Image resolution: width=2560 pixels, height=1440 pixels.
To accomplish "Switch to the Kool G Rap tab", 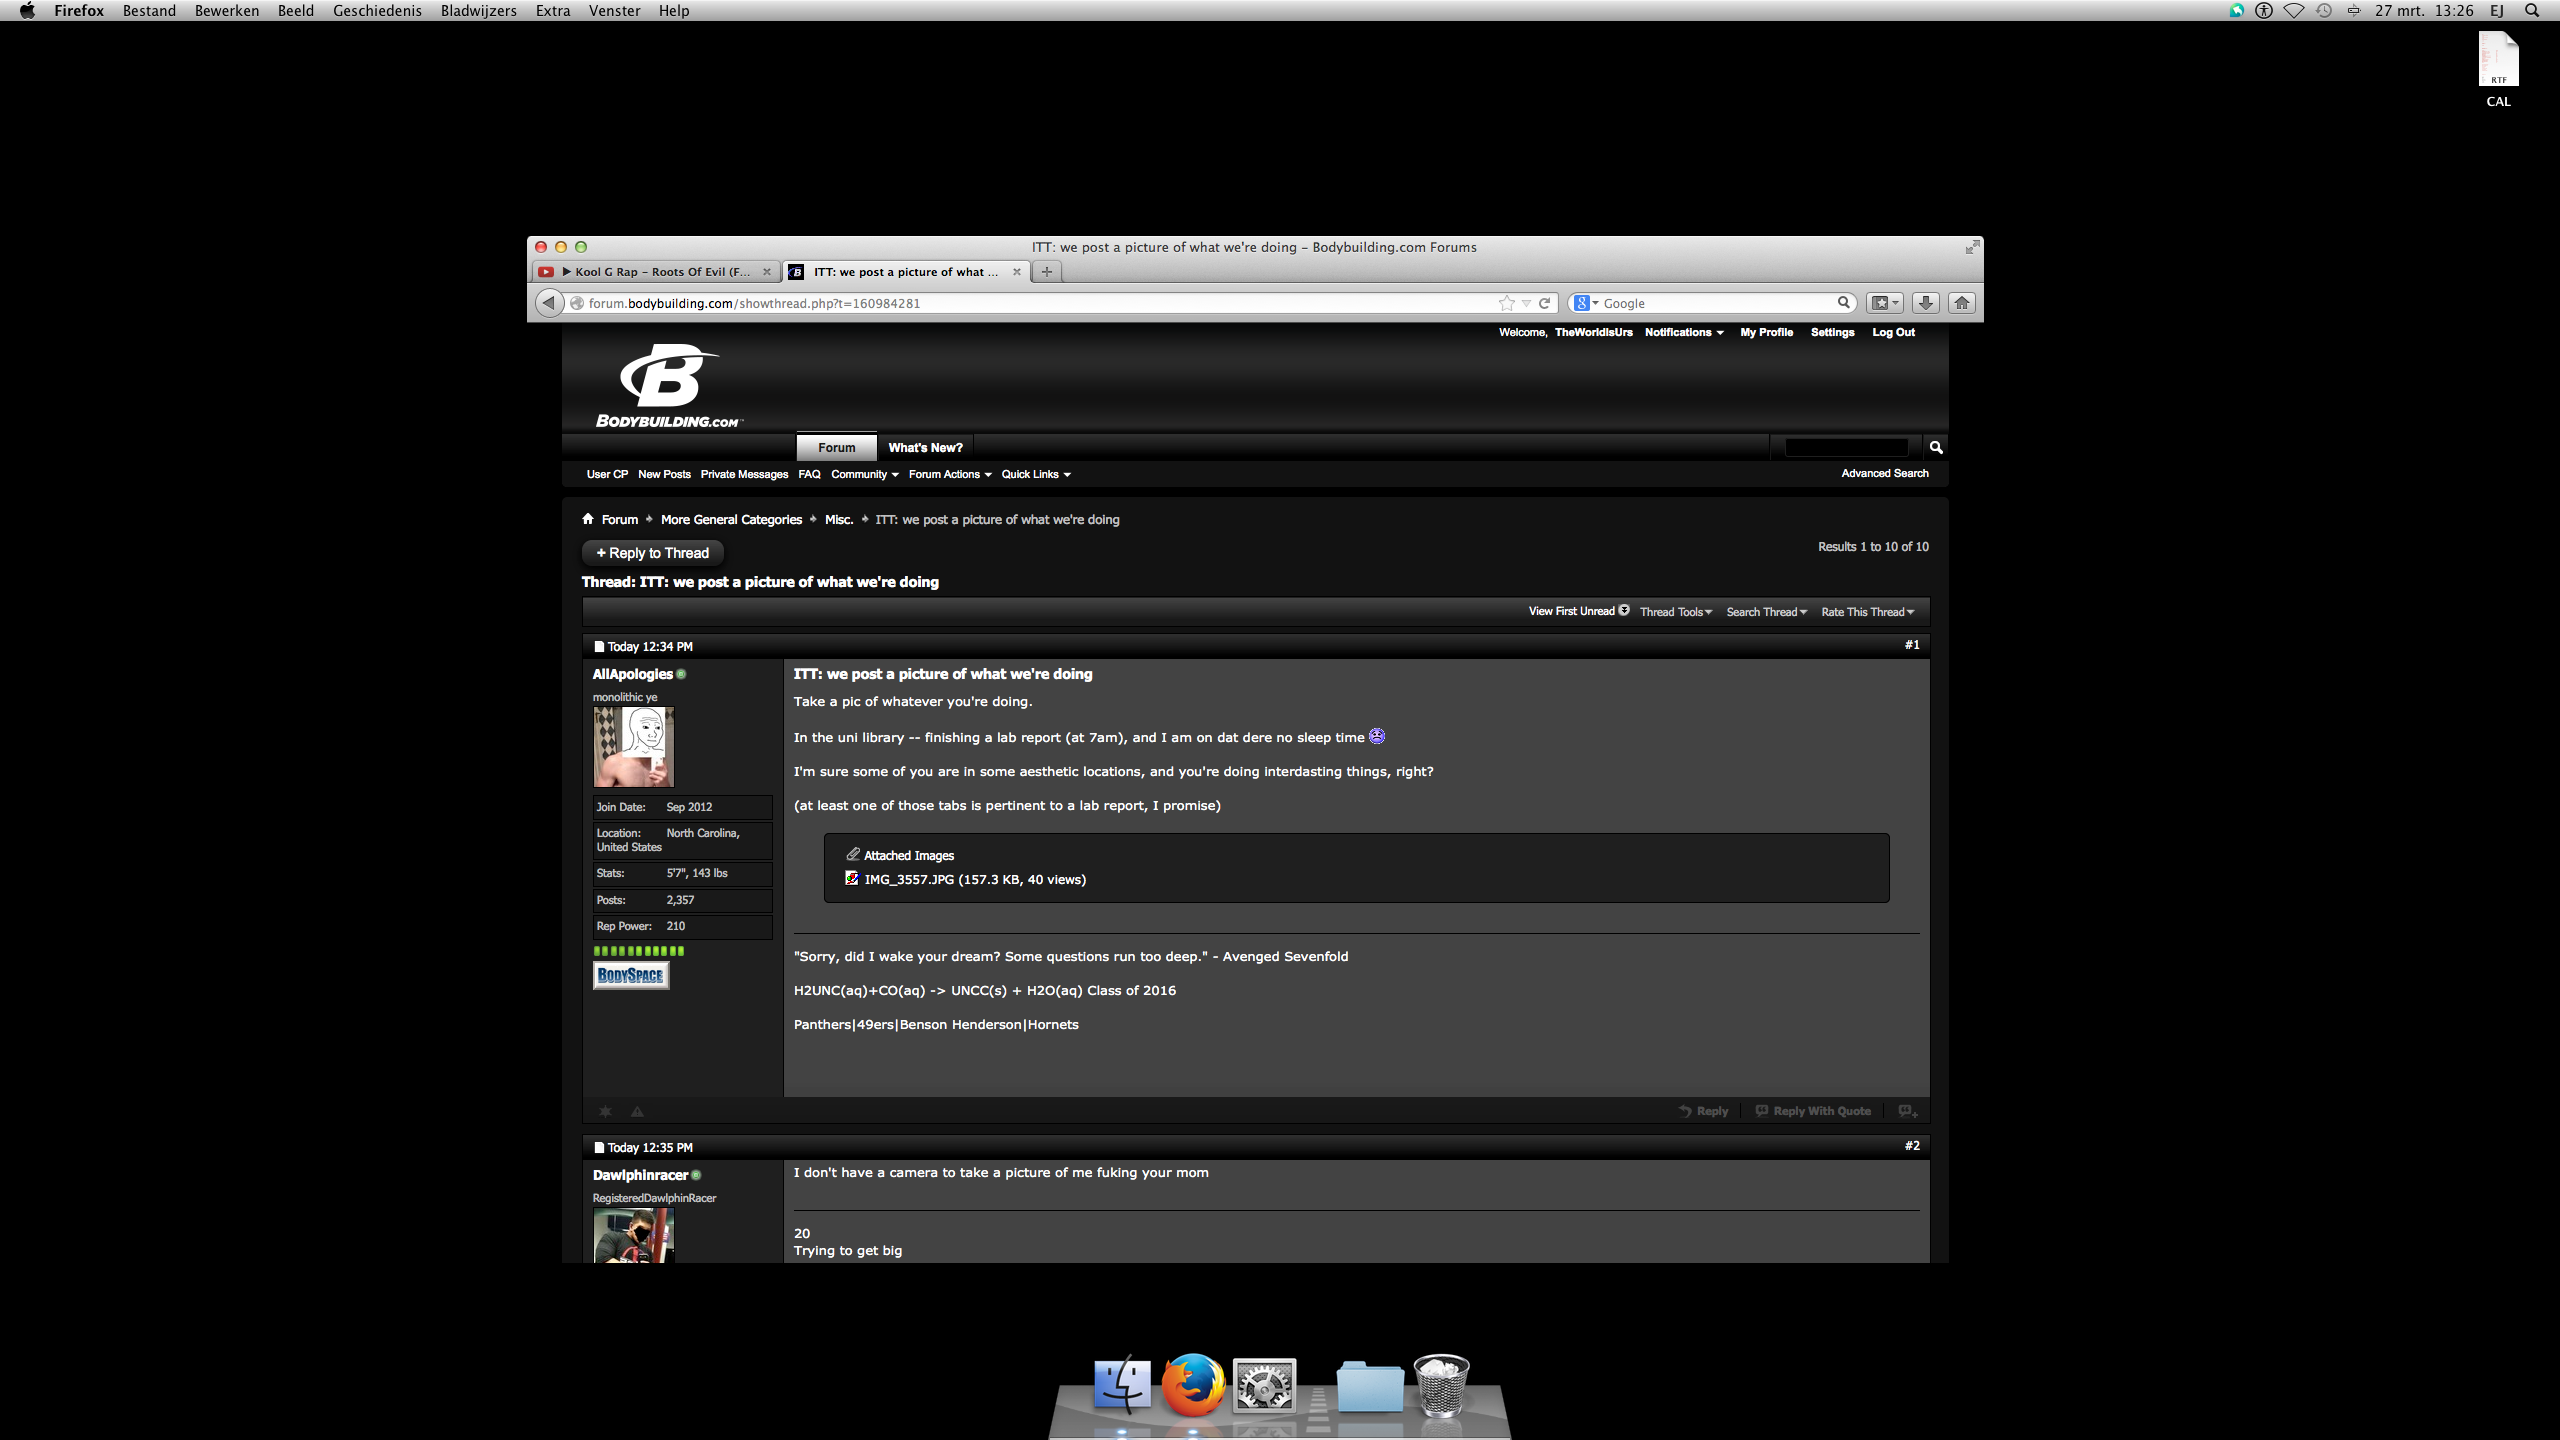I will pos(655,272).
